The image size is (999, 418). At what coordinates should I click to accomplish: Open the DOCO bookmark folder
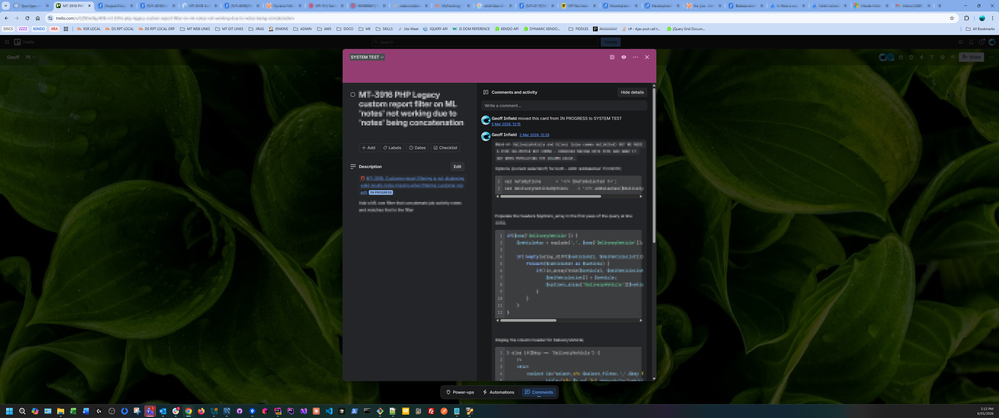345,29
